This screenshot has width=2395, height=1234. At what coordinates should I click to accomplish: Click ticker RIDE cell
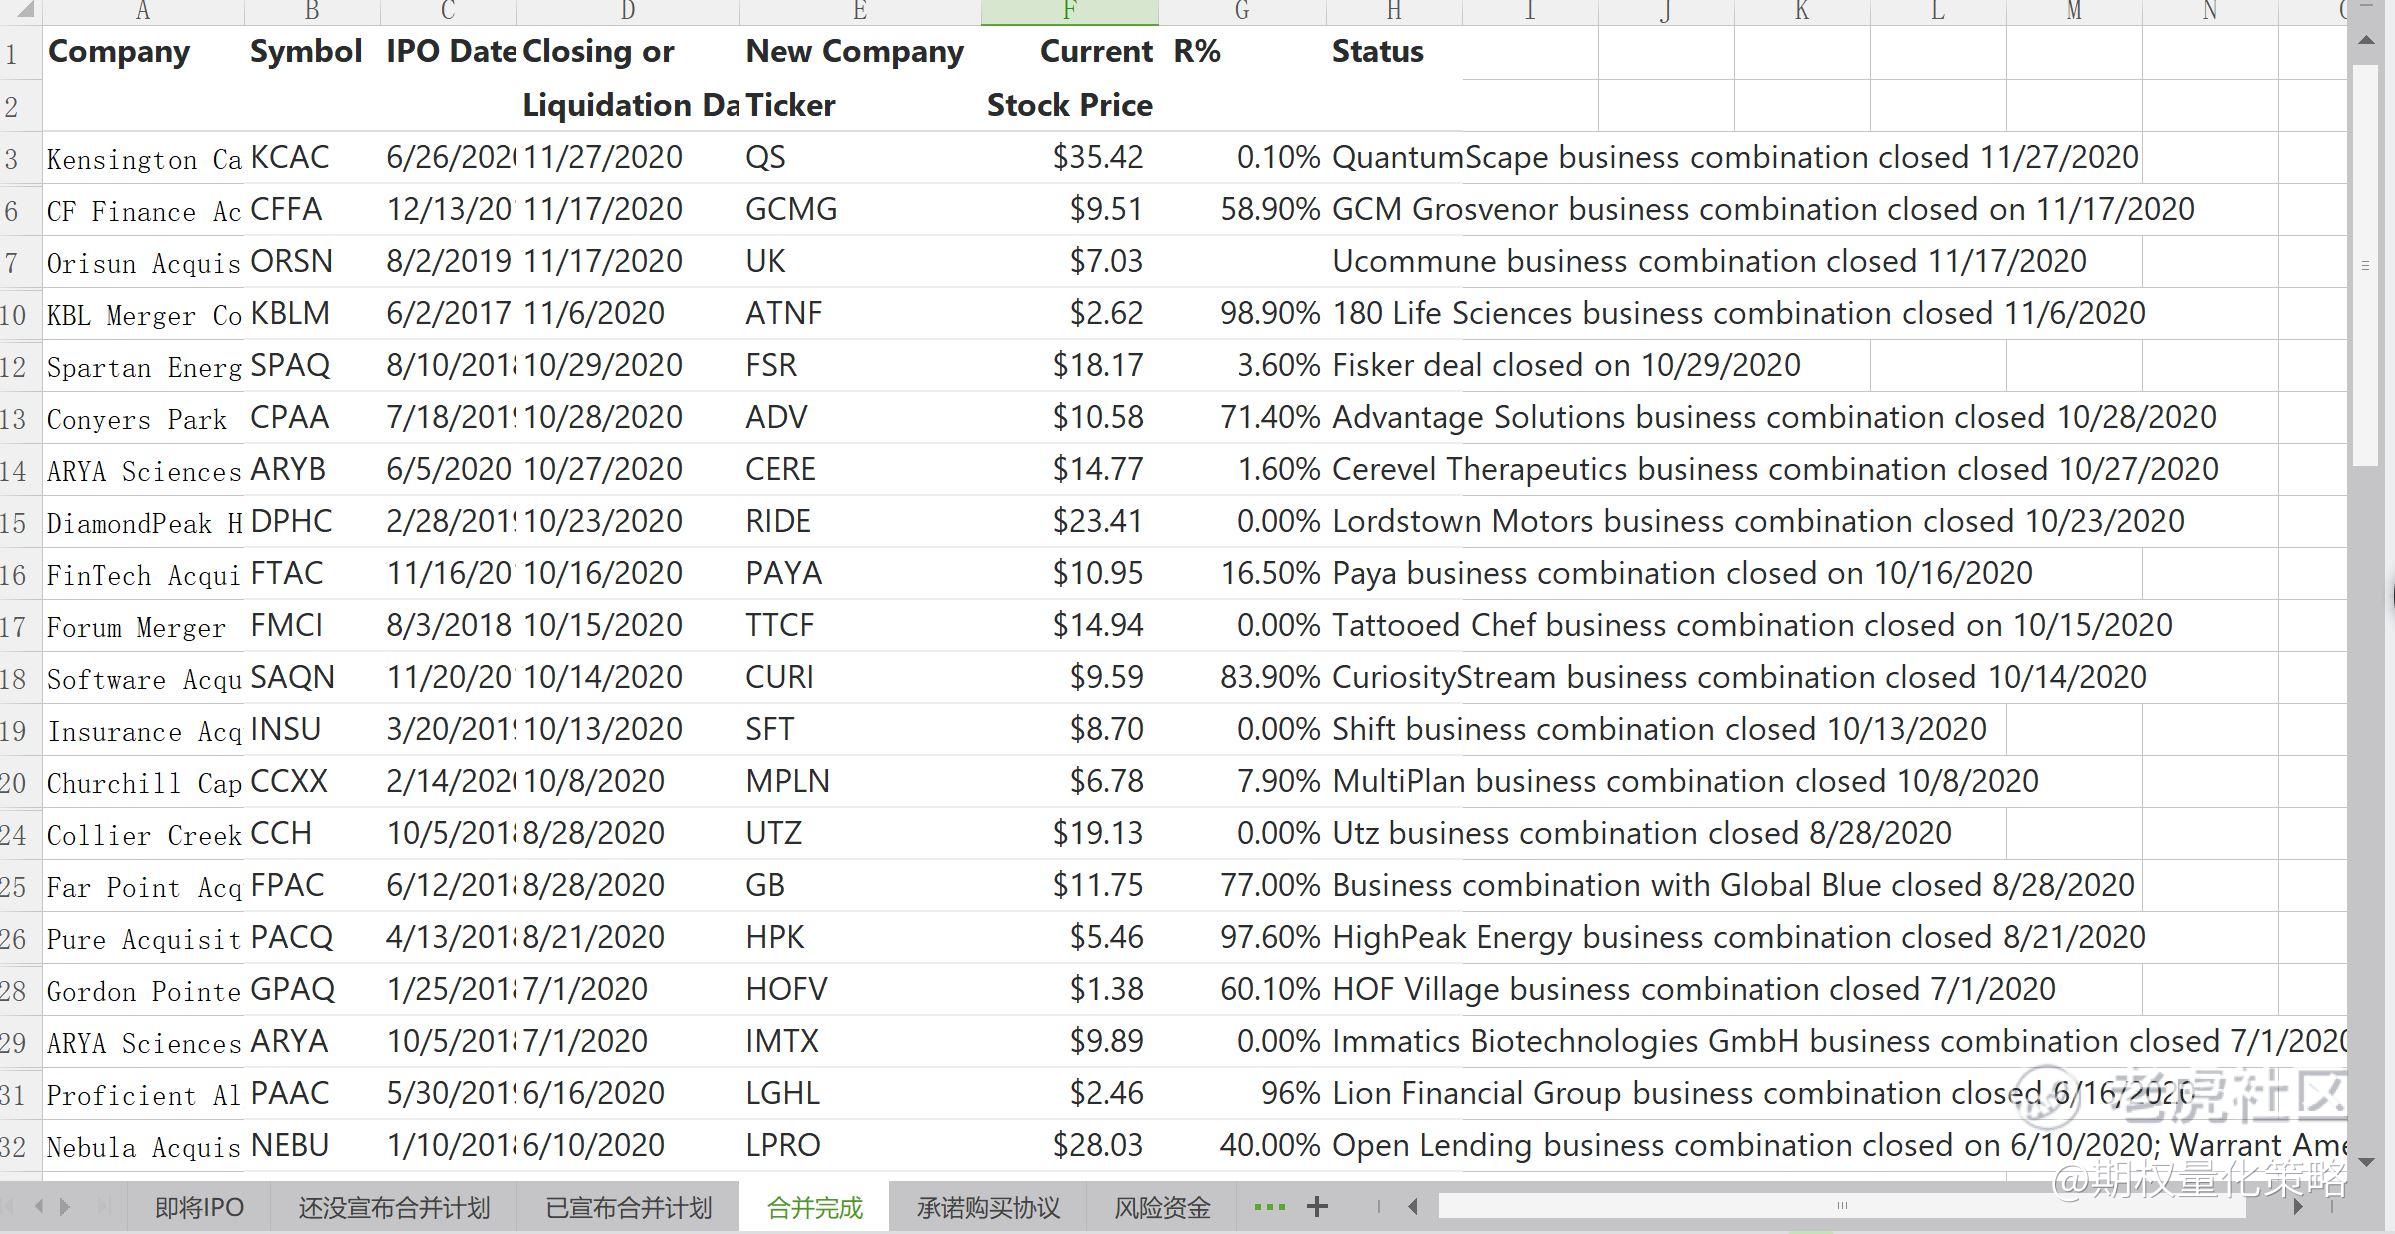[x=860, y=521]
